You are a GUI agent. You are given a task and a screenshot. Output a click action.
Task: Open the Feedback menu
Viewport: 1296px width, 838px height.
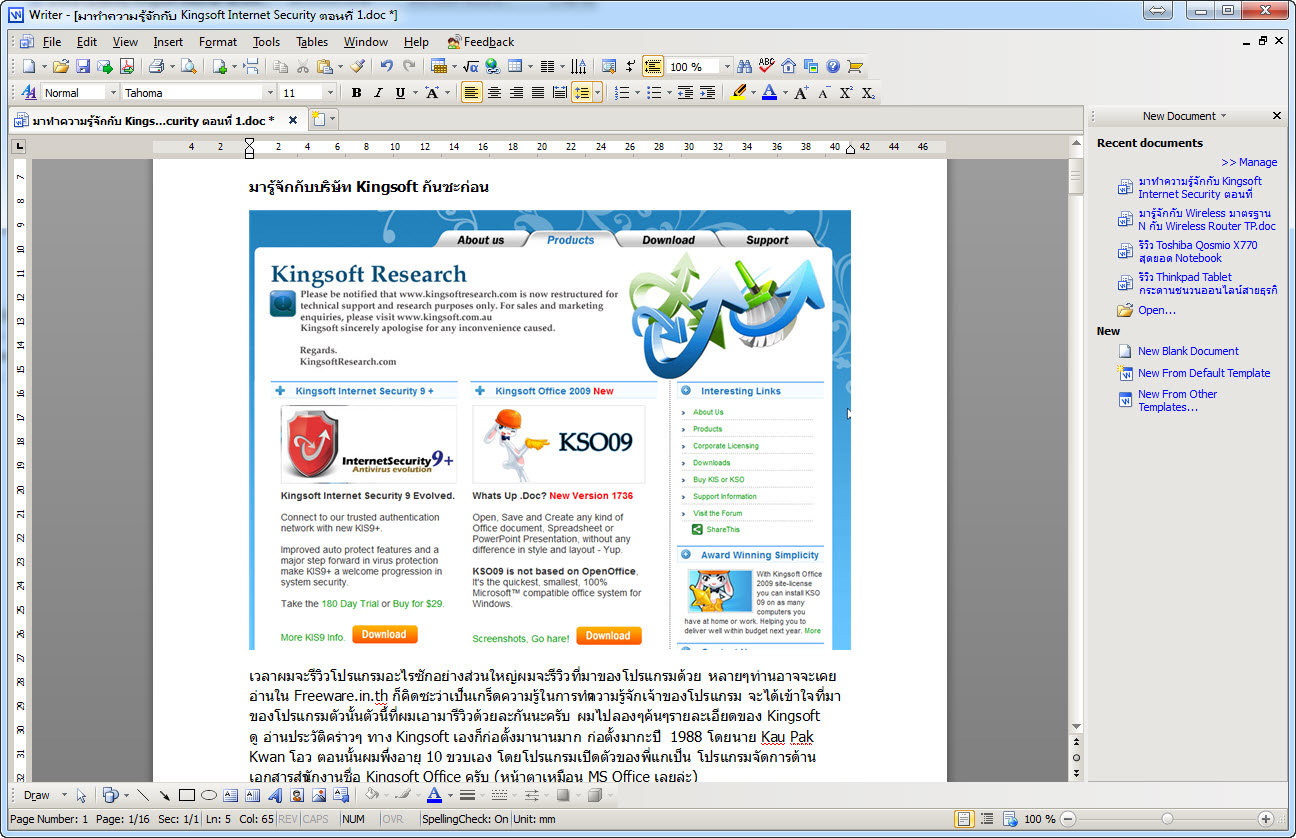click(481, 42)
